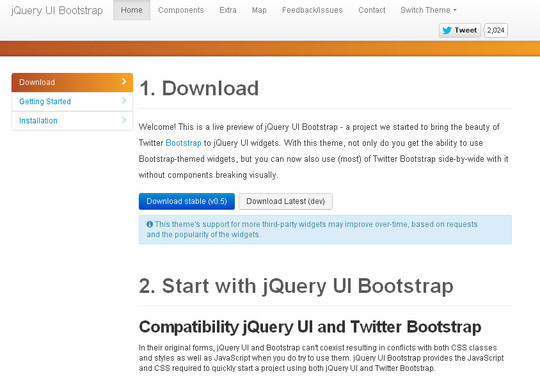Click the '2. Start with jQuery UI Bootstrap' heading
Image resolution: width=540 pixels, height=376 pixels.
click(x=296, y=286)
